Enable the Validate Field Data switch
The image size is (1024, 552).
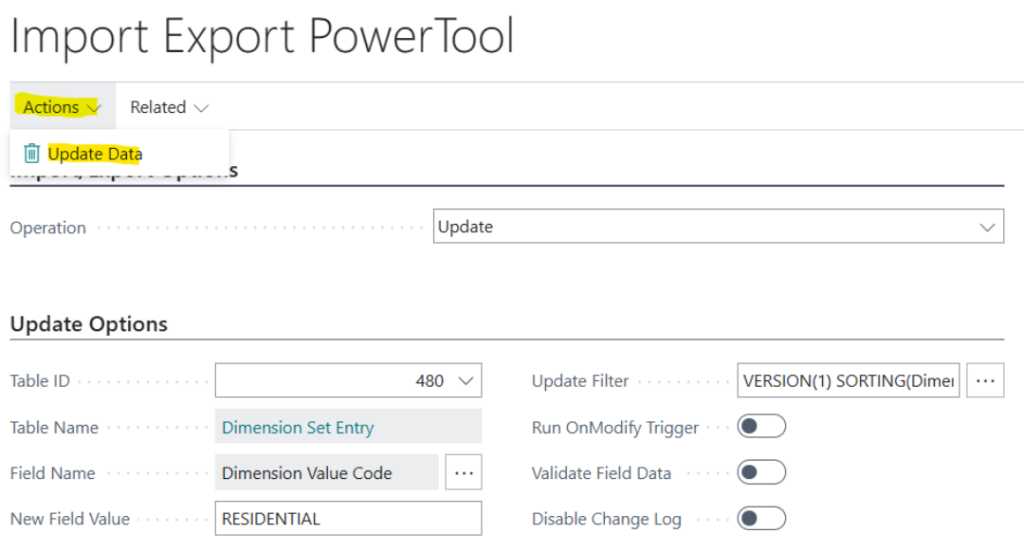(x=761, y=473)
